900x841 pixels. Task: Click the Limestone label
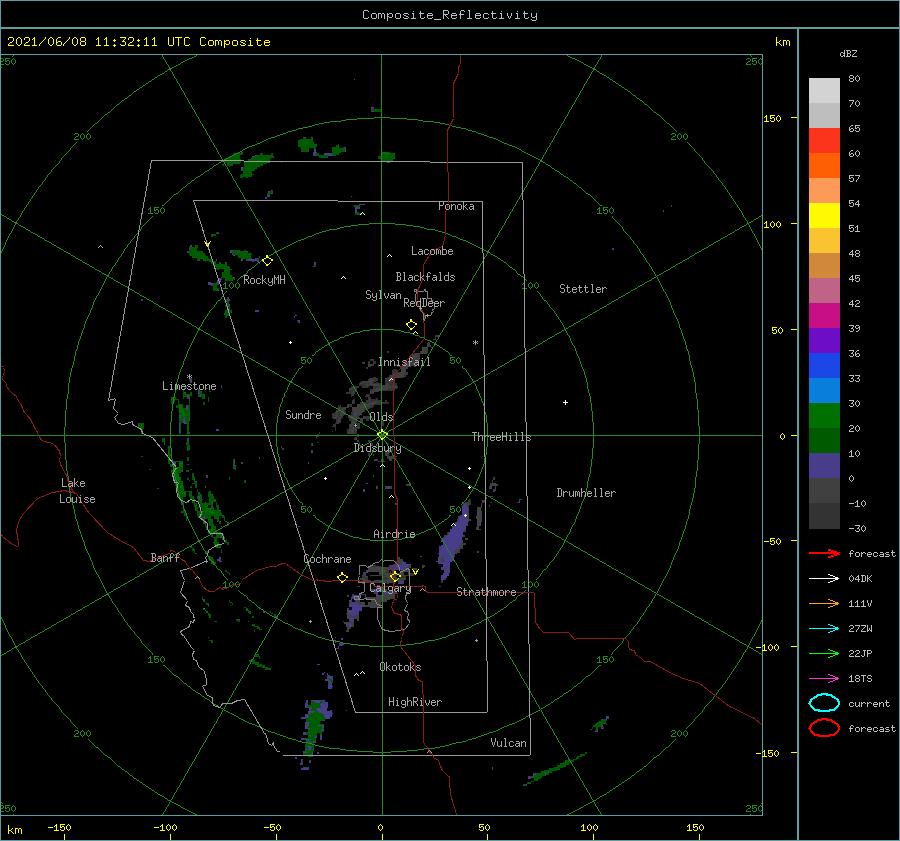[x=189, y=386]
